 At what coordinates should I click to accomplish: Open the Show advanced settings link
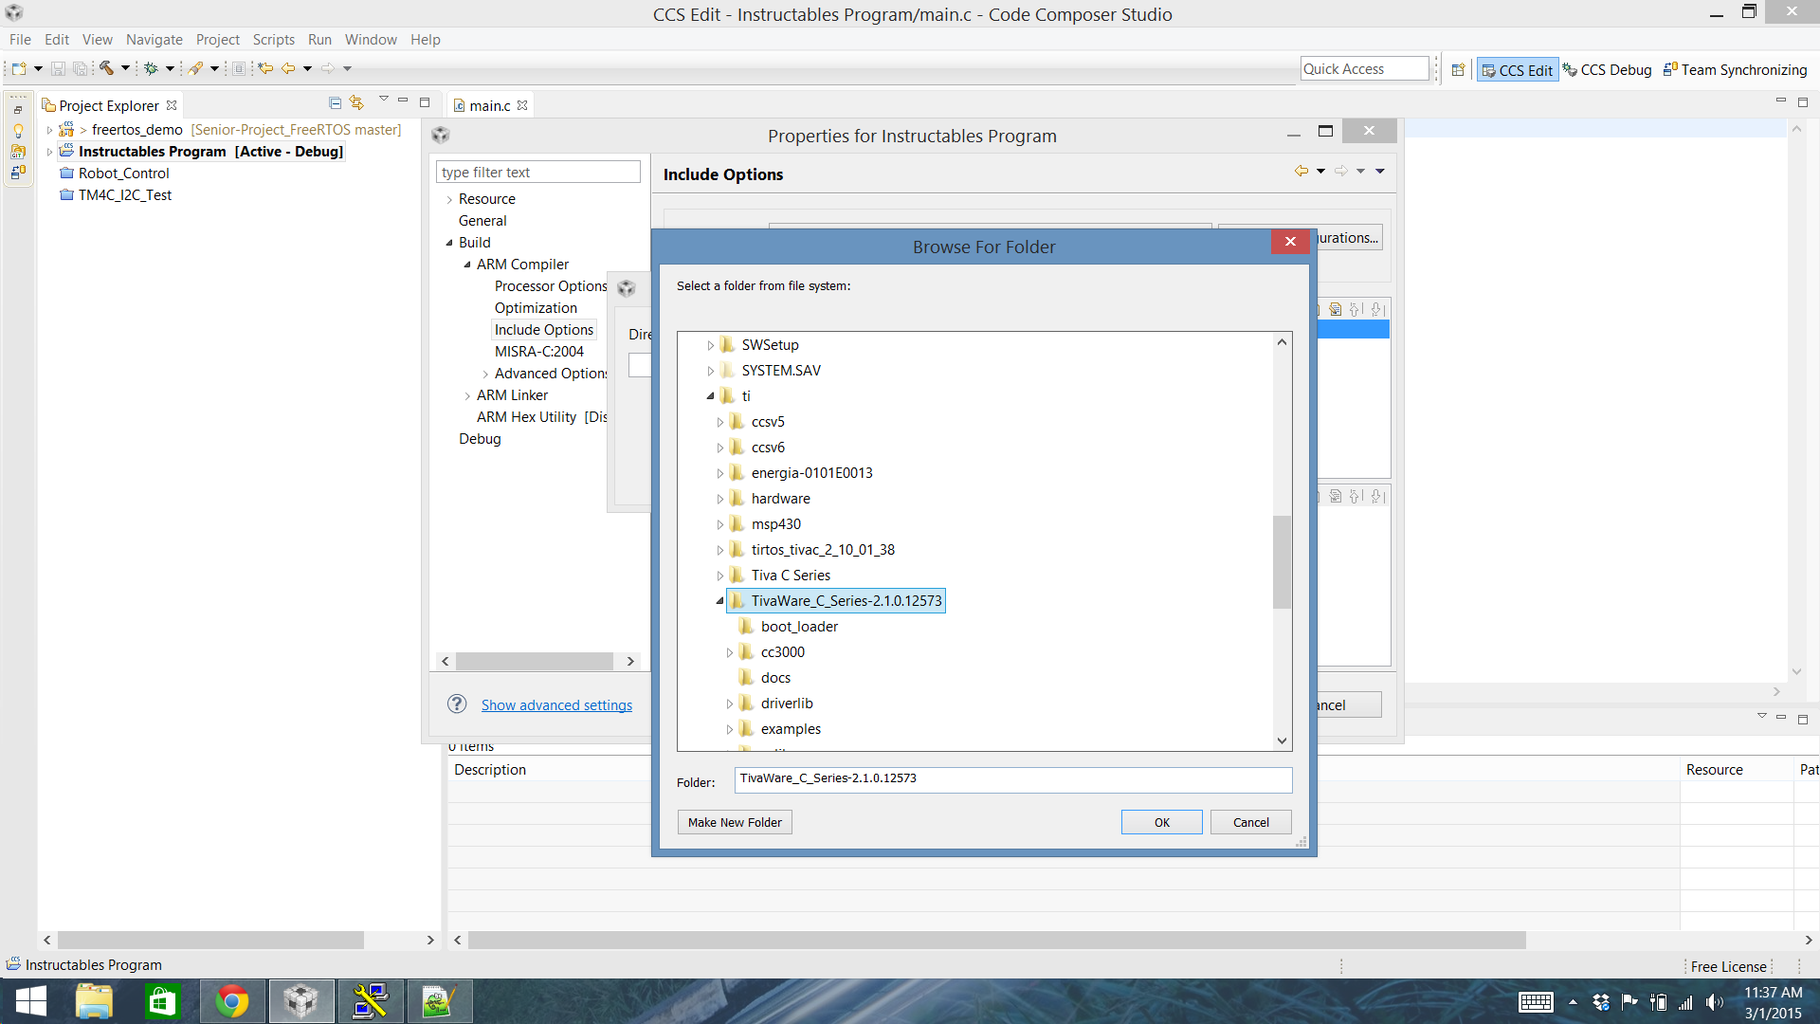click(x=556, y=705)
